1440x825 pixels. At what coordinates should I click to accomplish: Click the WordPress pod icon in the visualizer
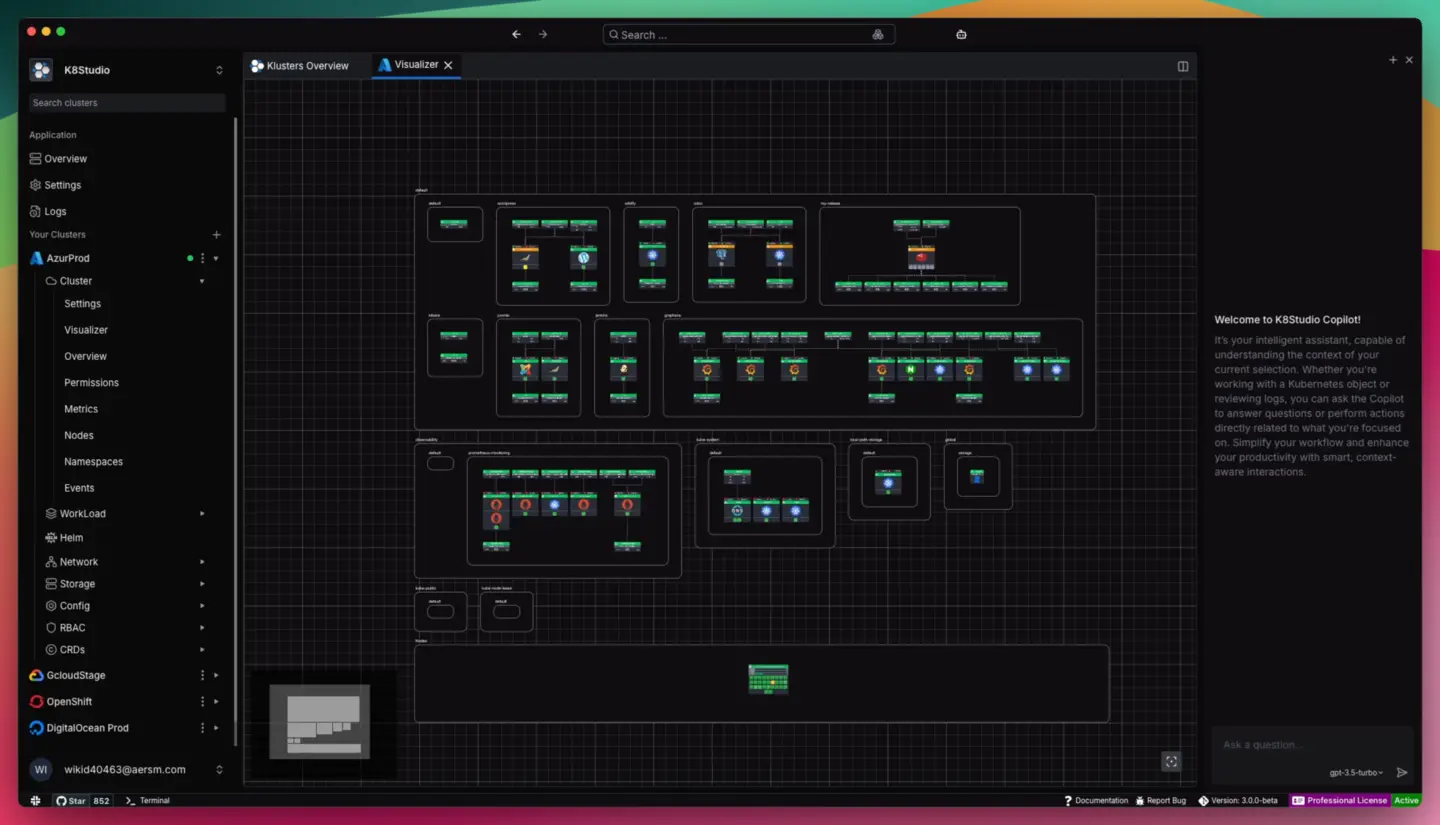click(x=584, y=258)
